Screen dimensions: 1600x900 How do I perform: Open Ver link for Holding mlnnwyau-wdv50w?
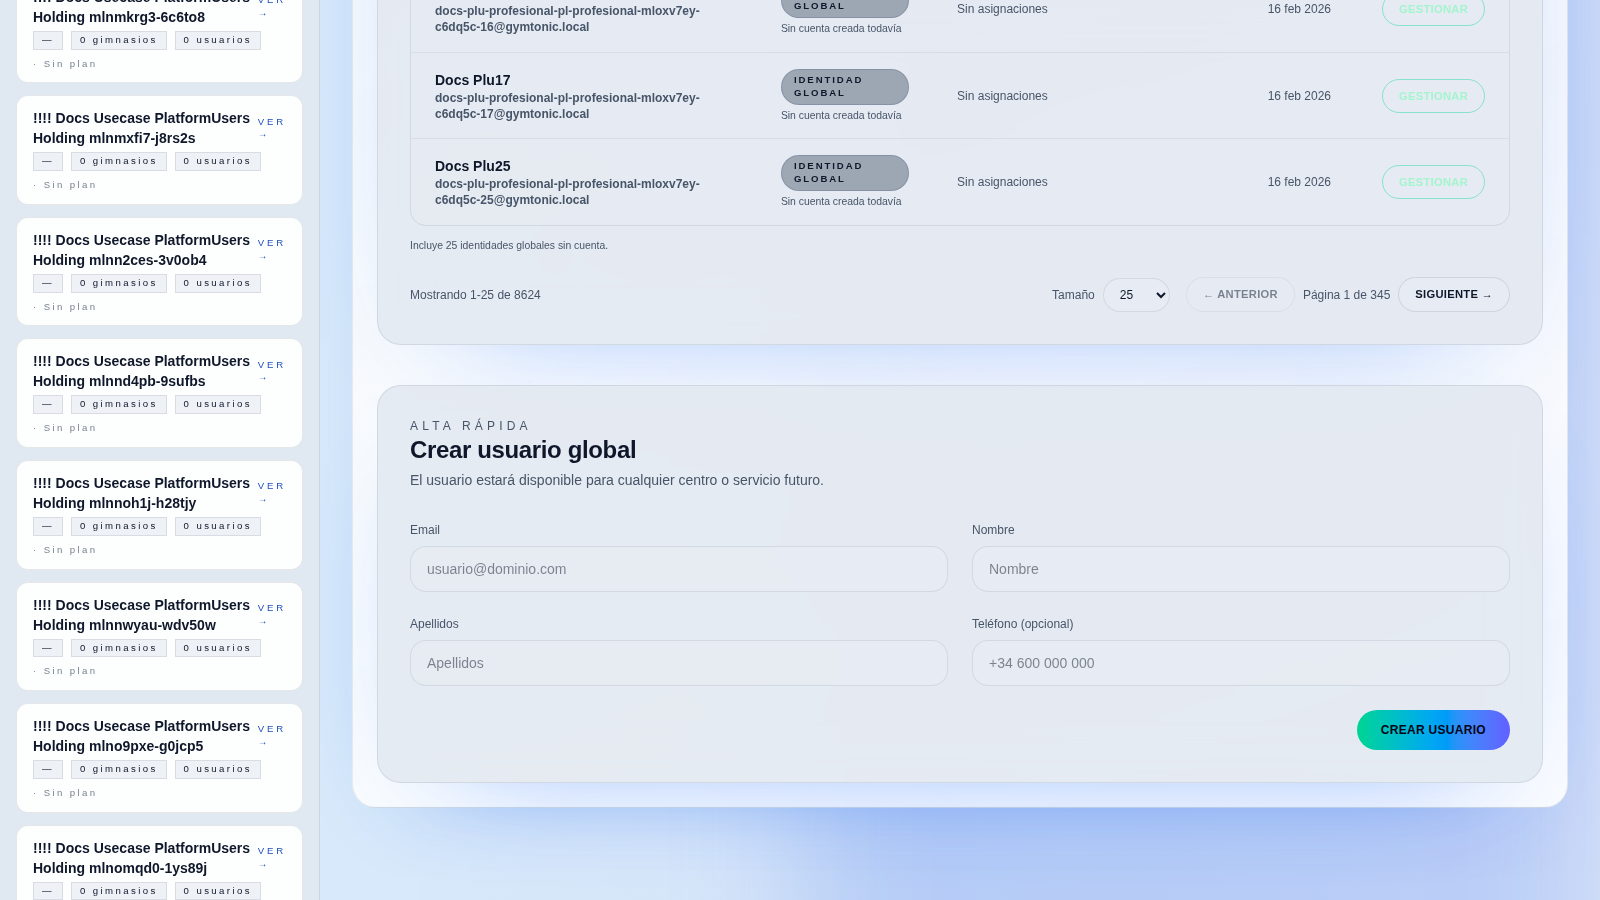pos(270,614)
